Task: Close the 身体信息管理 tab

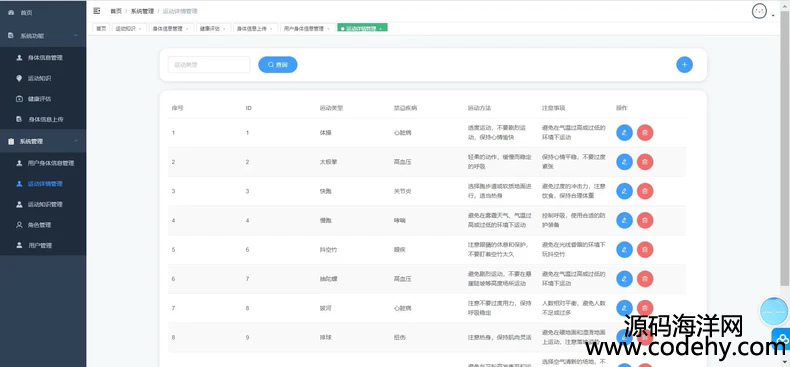Action: tap(187, 29)
